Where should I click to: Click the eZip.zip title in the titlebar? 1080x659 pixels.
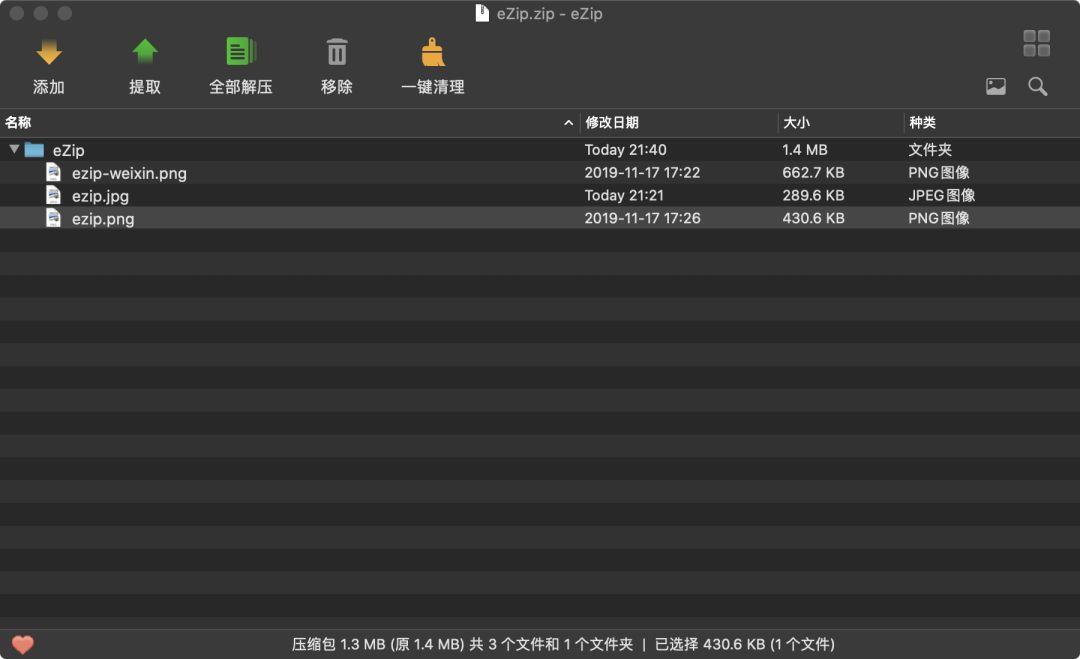[x=538, y=13]
